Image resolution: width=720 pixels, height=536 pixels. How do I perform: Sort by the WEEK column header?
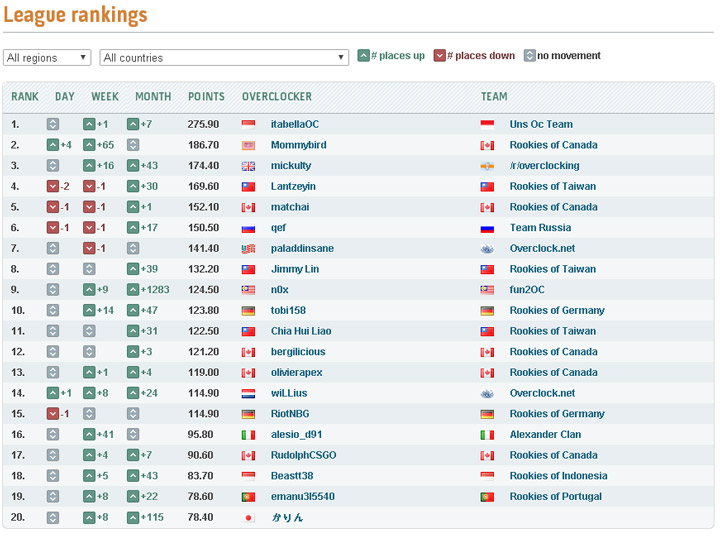[x=105, y=97]
